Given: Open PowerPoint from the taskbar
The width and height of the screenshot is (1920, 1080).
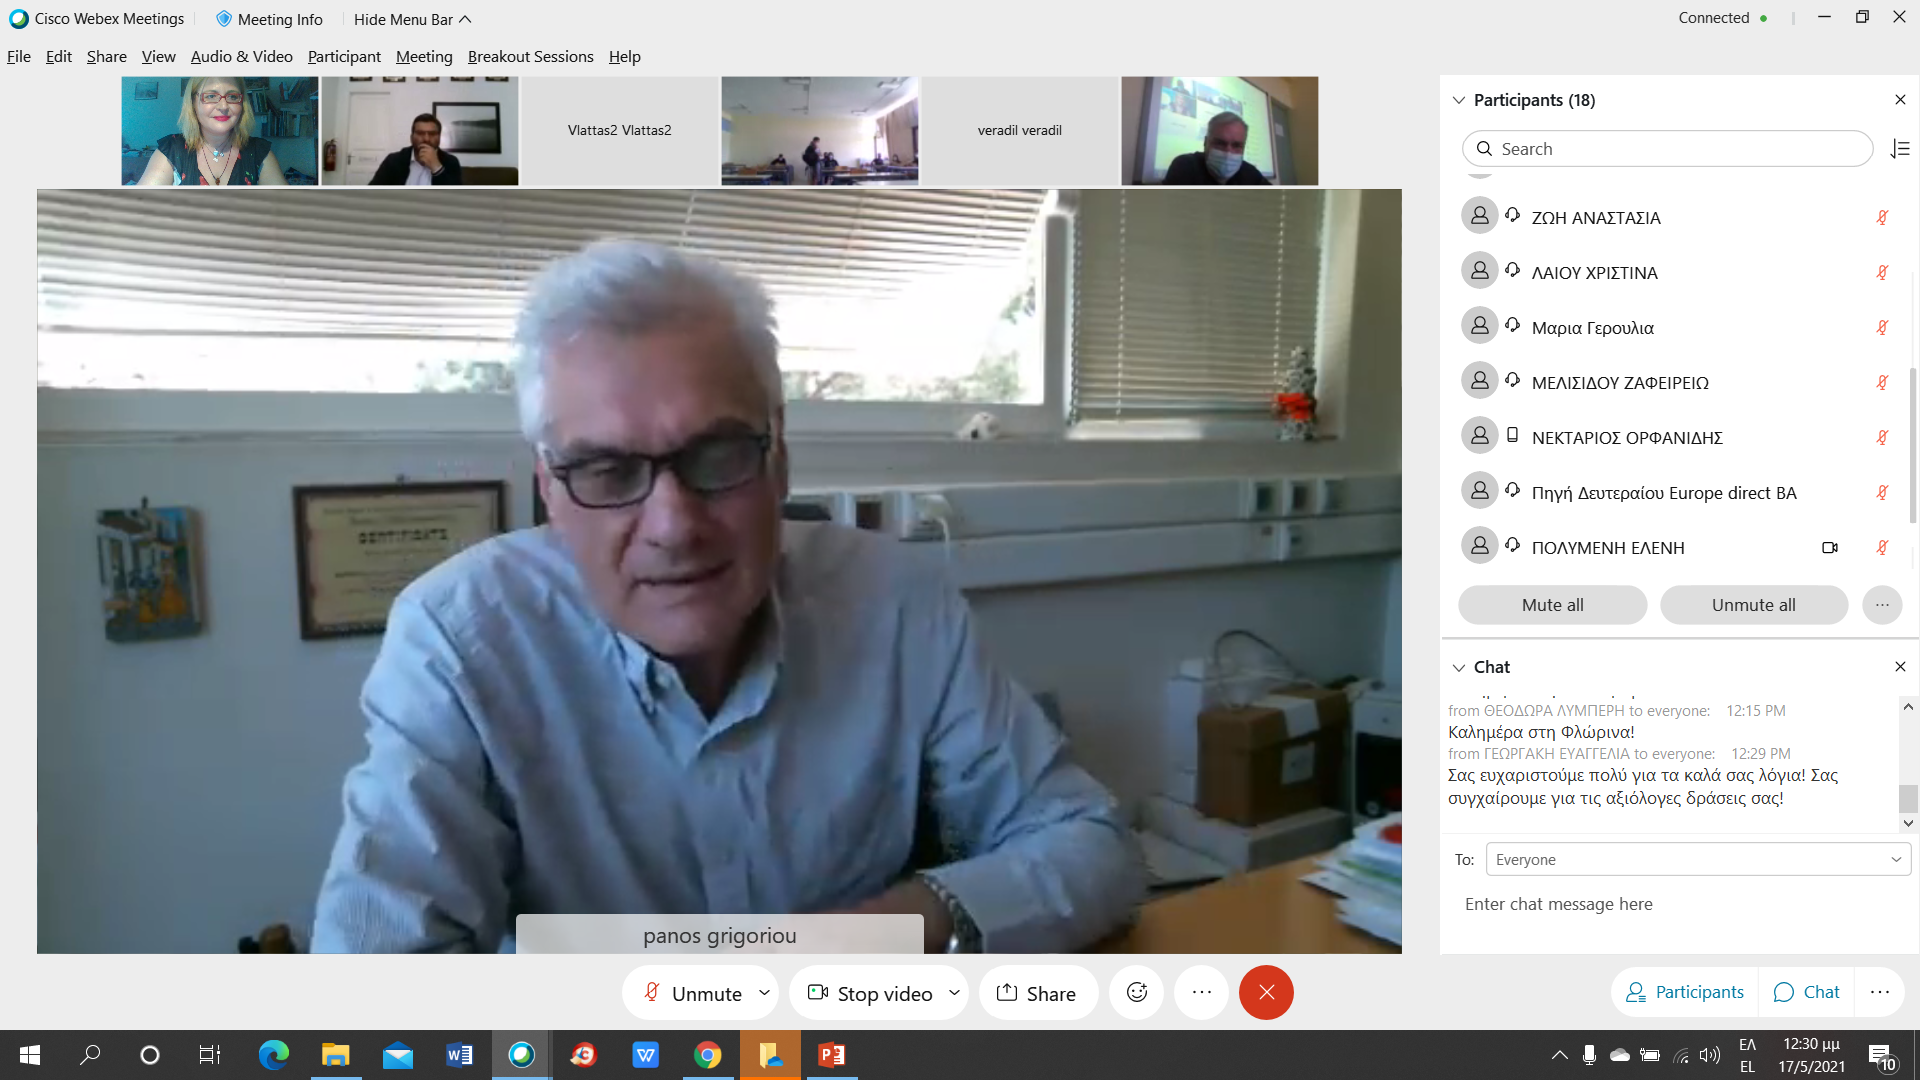Looking at the screenshot, I should coord(832,1055).
